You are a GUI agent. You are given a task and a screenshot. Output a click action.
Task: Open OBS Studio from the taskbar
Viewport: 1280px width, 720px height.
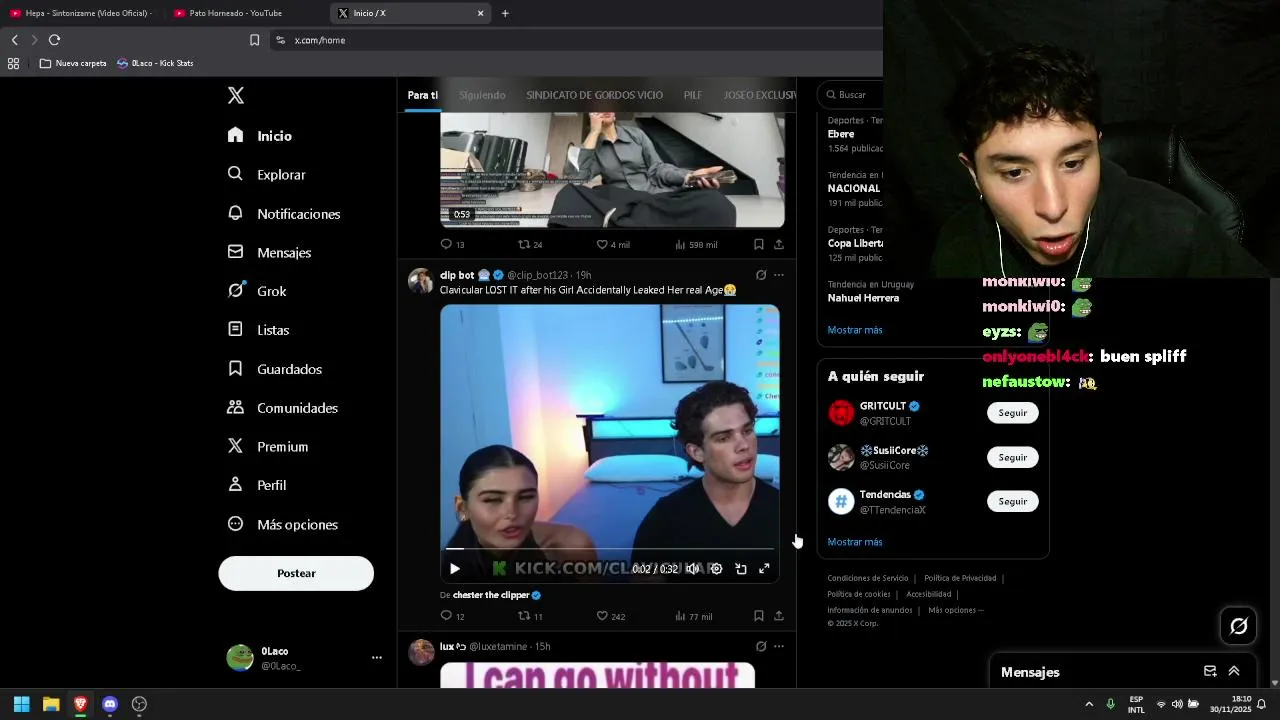click(139, 704)
